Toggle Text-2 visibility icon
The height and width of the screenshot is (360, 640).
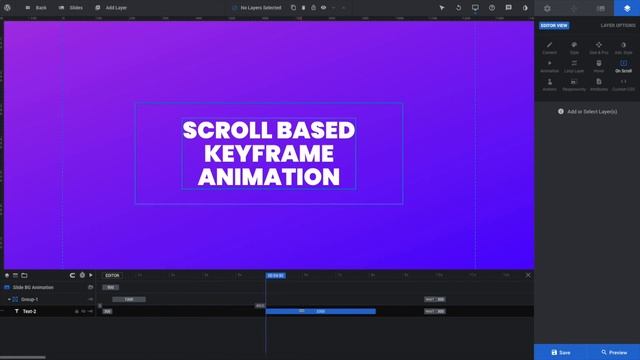[90, 311]
